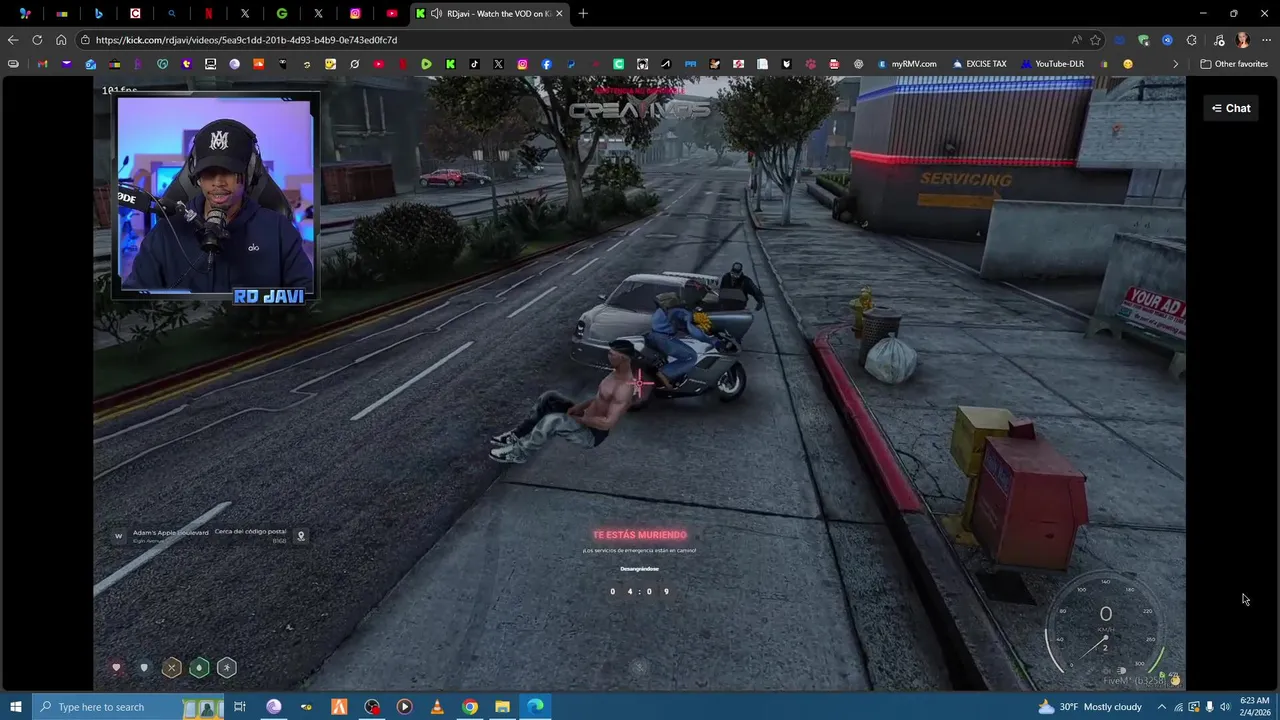
Task: Open Microsoft Edge from taskbar
Action: tap(535, 707)
